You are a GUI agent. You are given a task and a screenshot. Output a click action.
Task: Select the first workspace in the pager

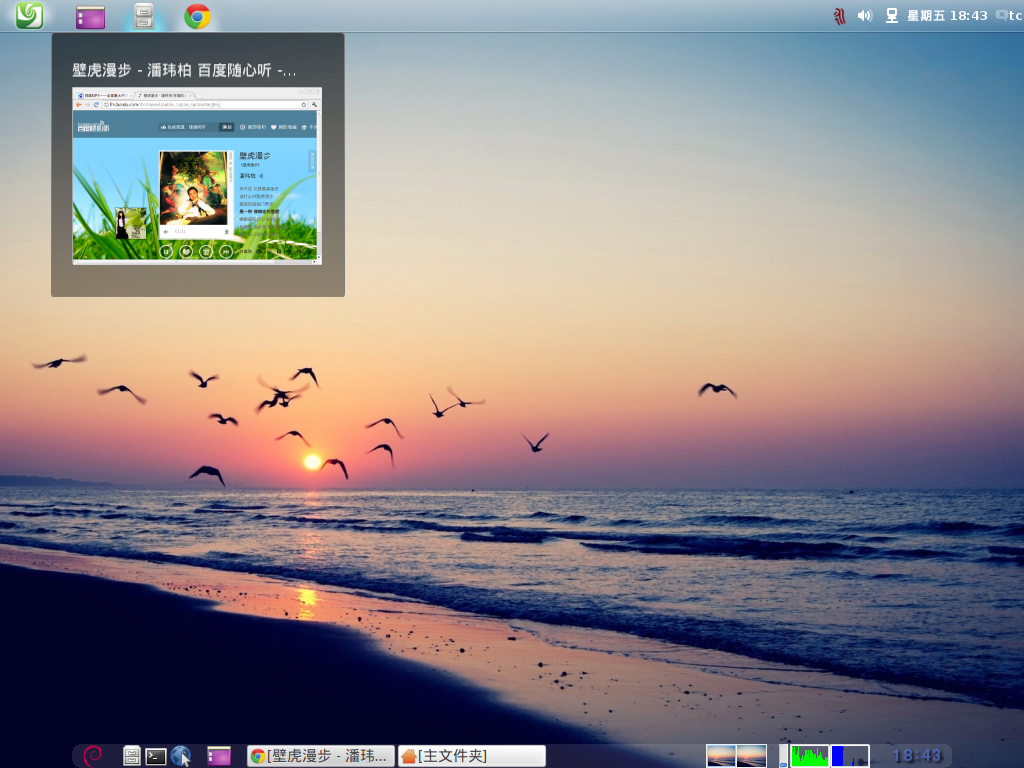coord(721,756)
